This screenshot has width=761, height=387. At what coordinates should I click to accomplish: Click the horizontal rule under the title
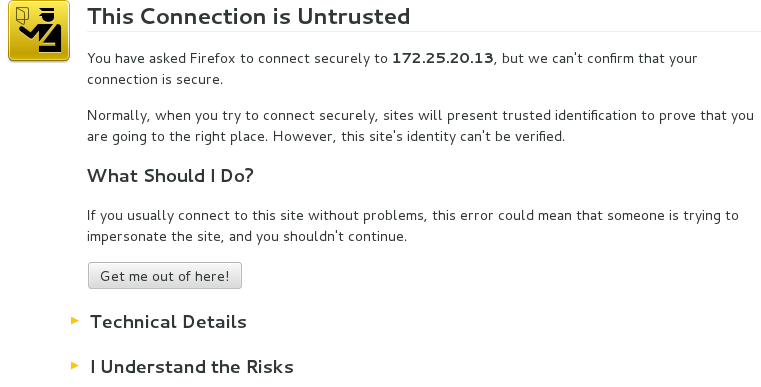[x=424, y=32]
